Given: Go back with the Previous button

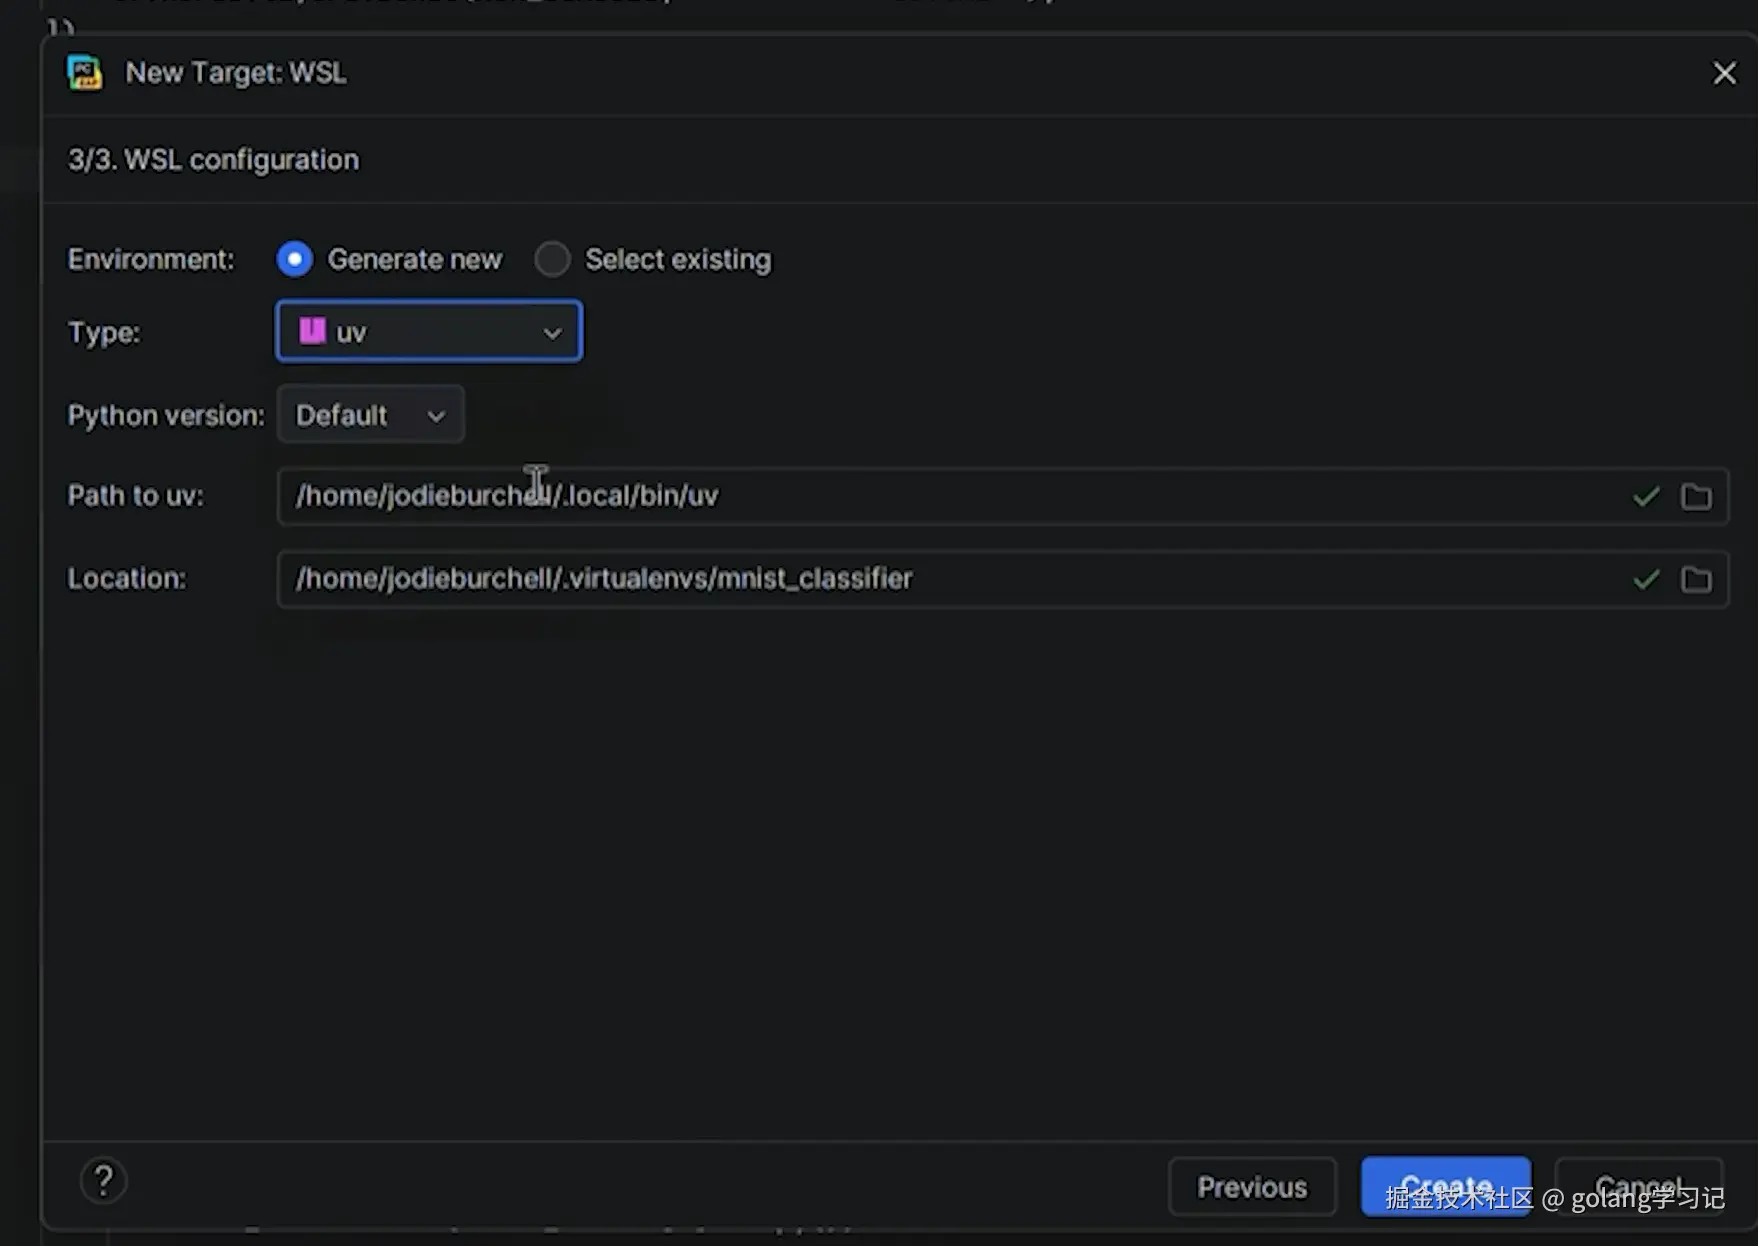Looking at the screenshot, I should pos(1252,1187).
